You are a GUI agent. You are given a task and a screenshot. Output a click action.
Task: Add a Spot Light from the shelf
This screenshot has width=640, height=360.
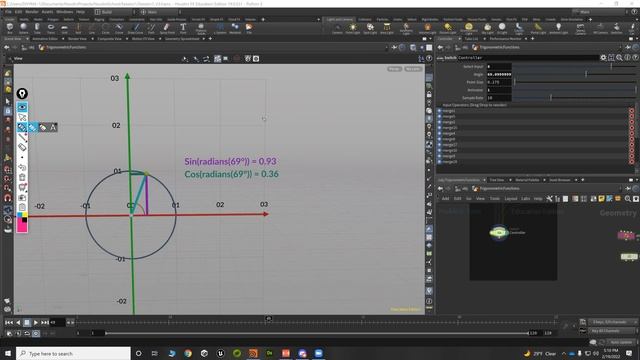[370, 28]
